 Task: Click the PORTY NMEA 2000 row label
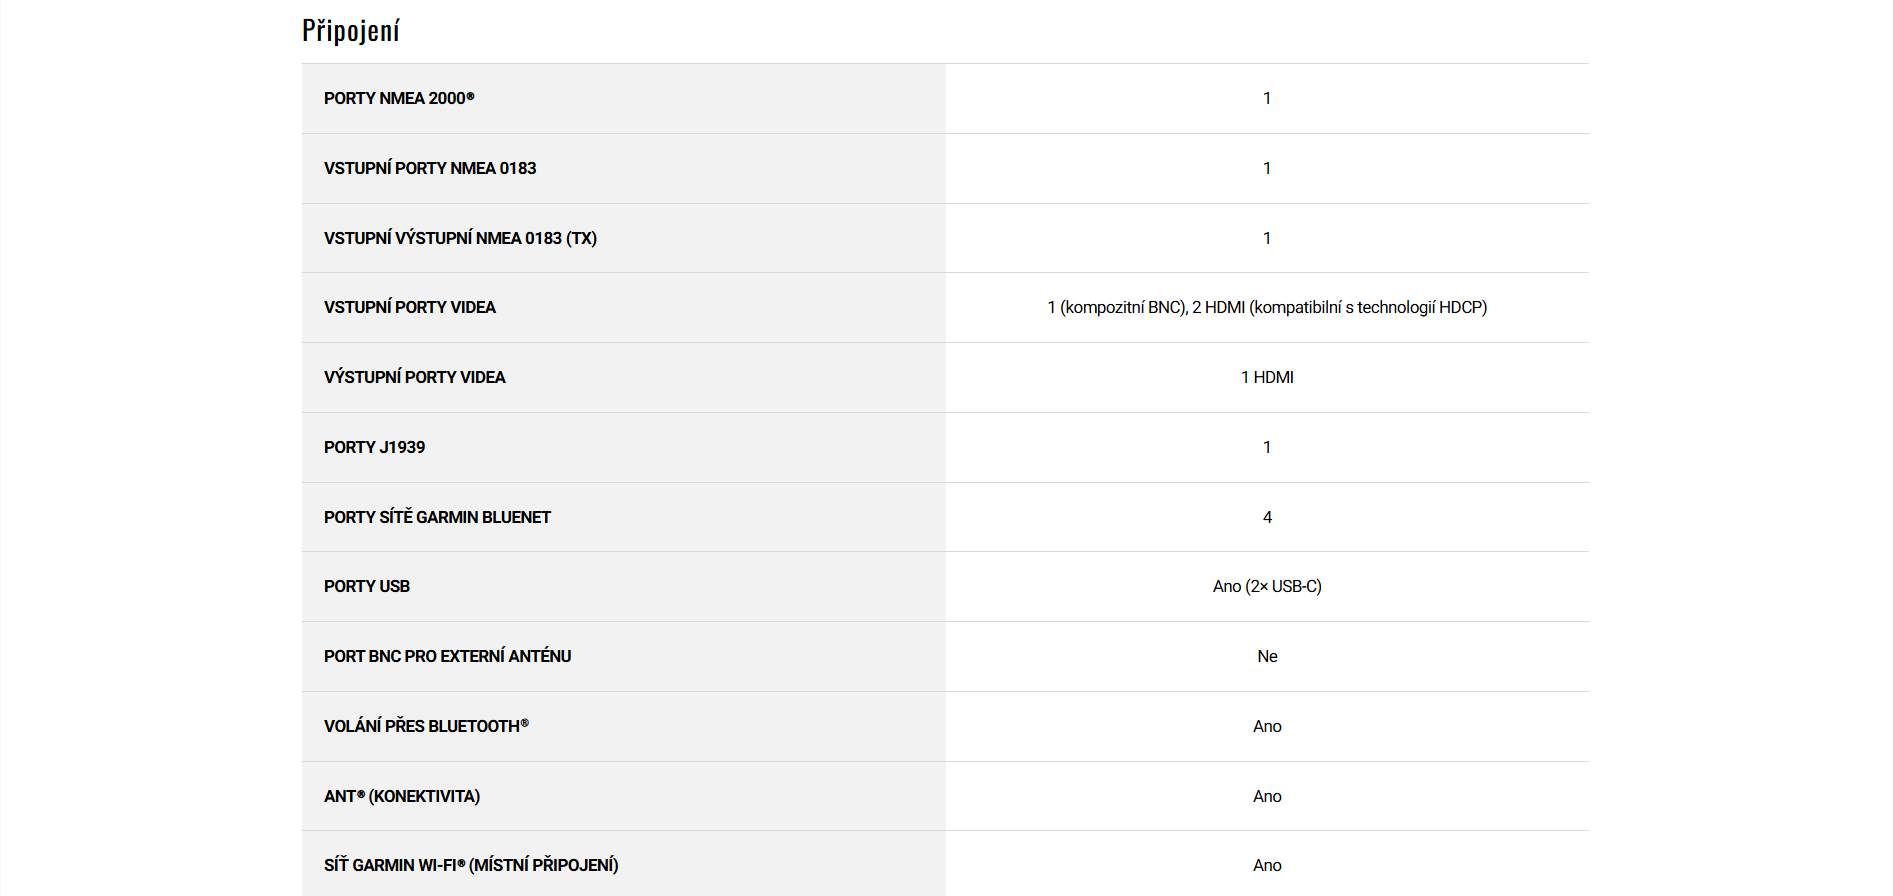point(398,98)
